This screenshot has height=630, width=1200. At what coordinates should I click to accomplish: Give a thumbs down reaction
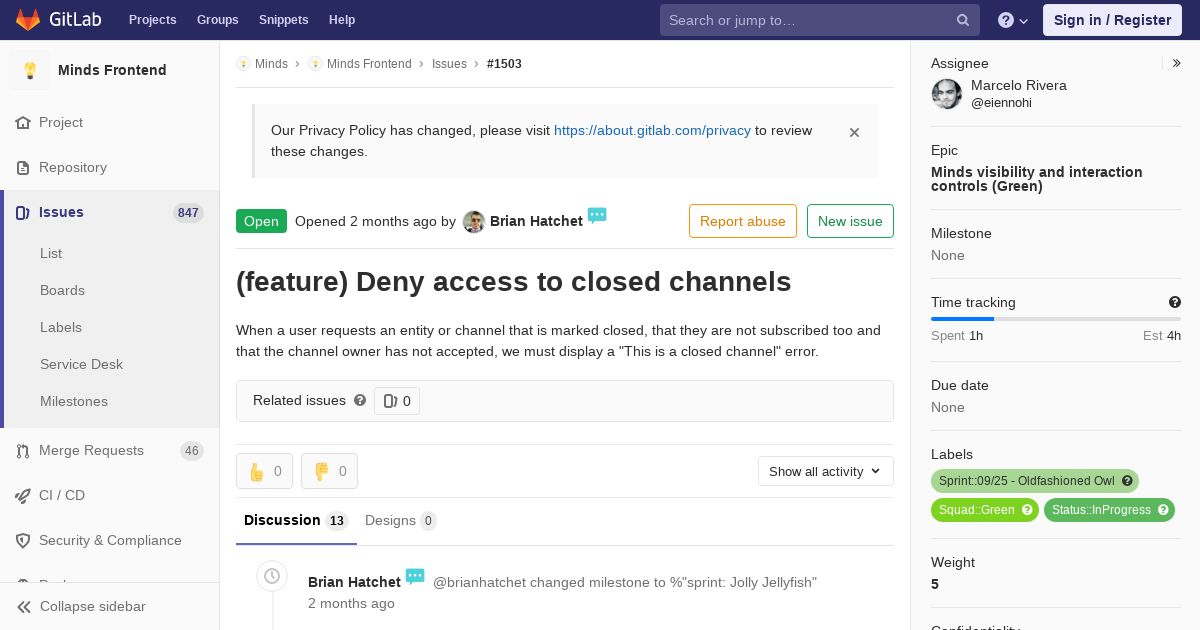329,471
